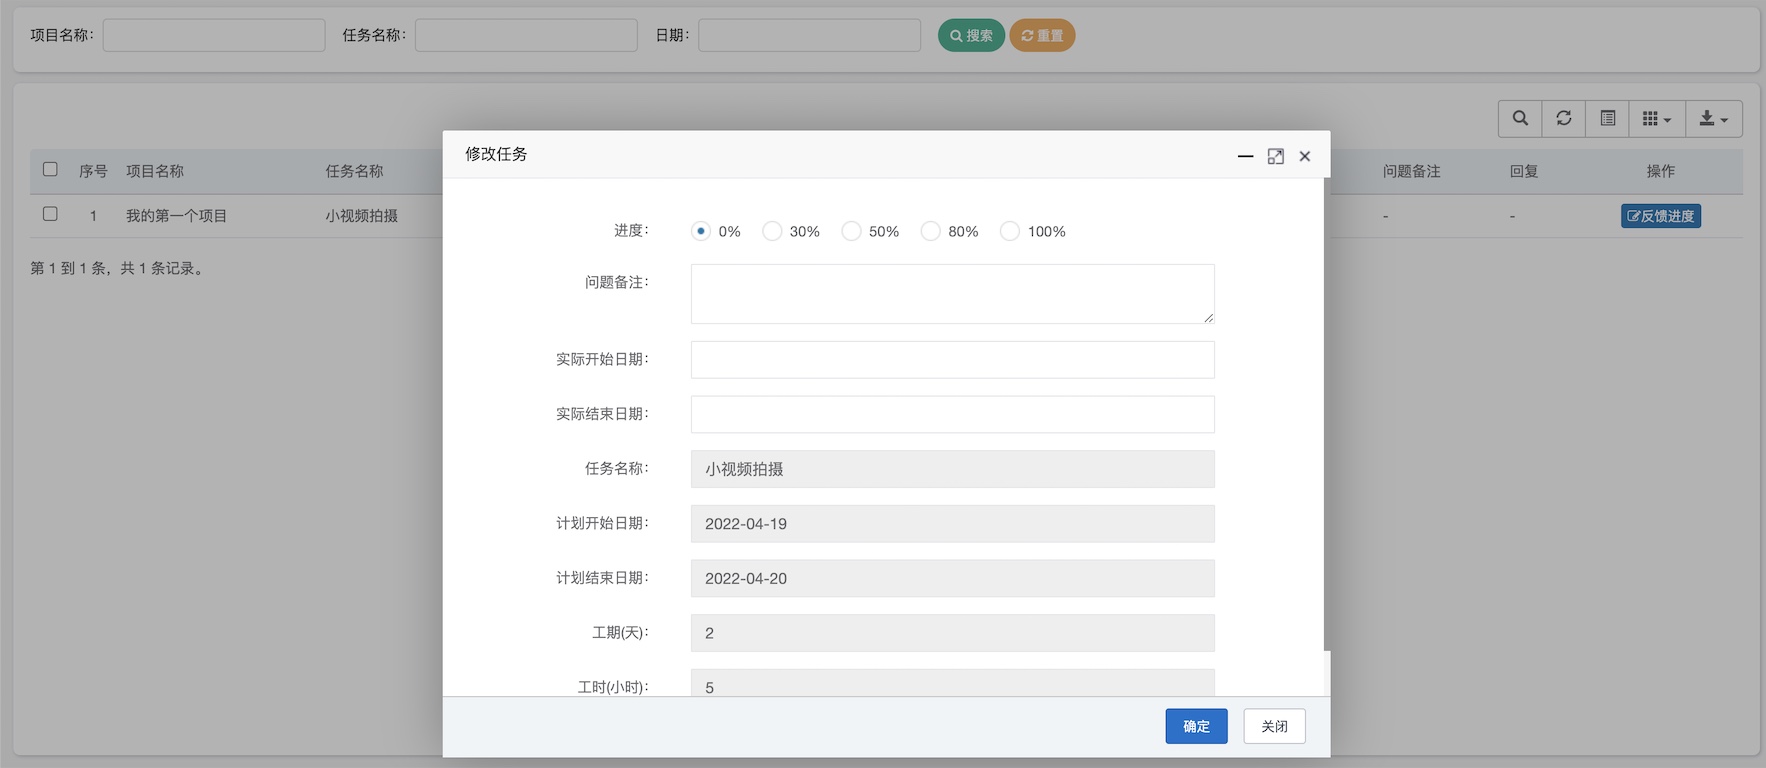The width and height of the screenshot is (1766, 768).
Task: Click the 项目名称 column header
Action: point(155,171)
